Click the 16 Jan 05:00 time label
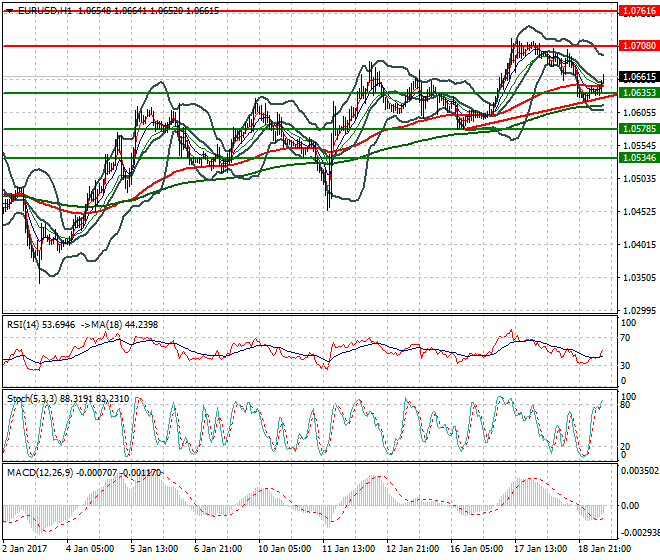 coord(476,549)
